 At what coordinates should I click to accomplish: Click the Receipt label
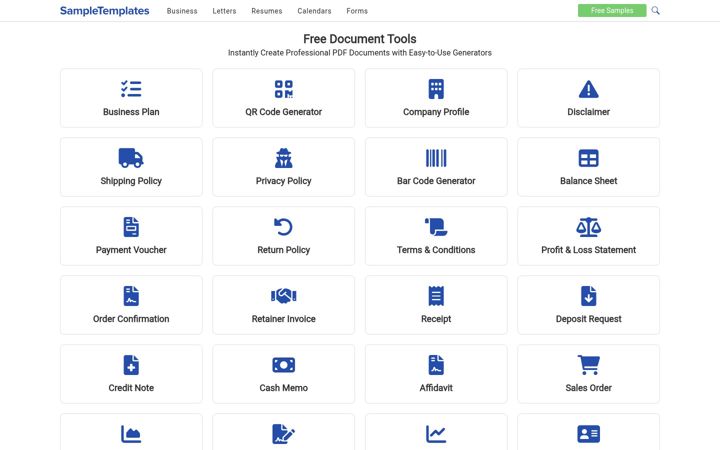coord(436,319)
